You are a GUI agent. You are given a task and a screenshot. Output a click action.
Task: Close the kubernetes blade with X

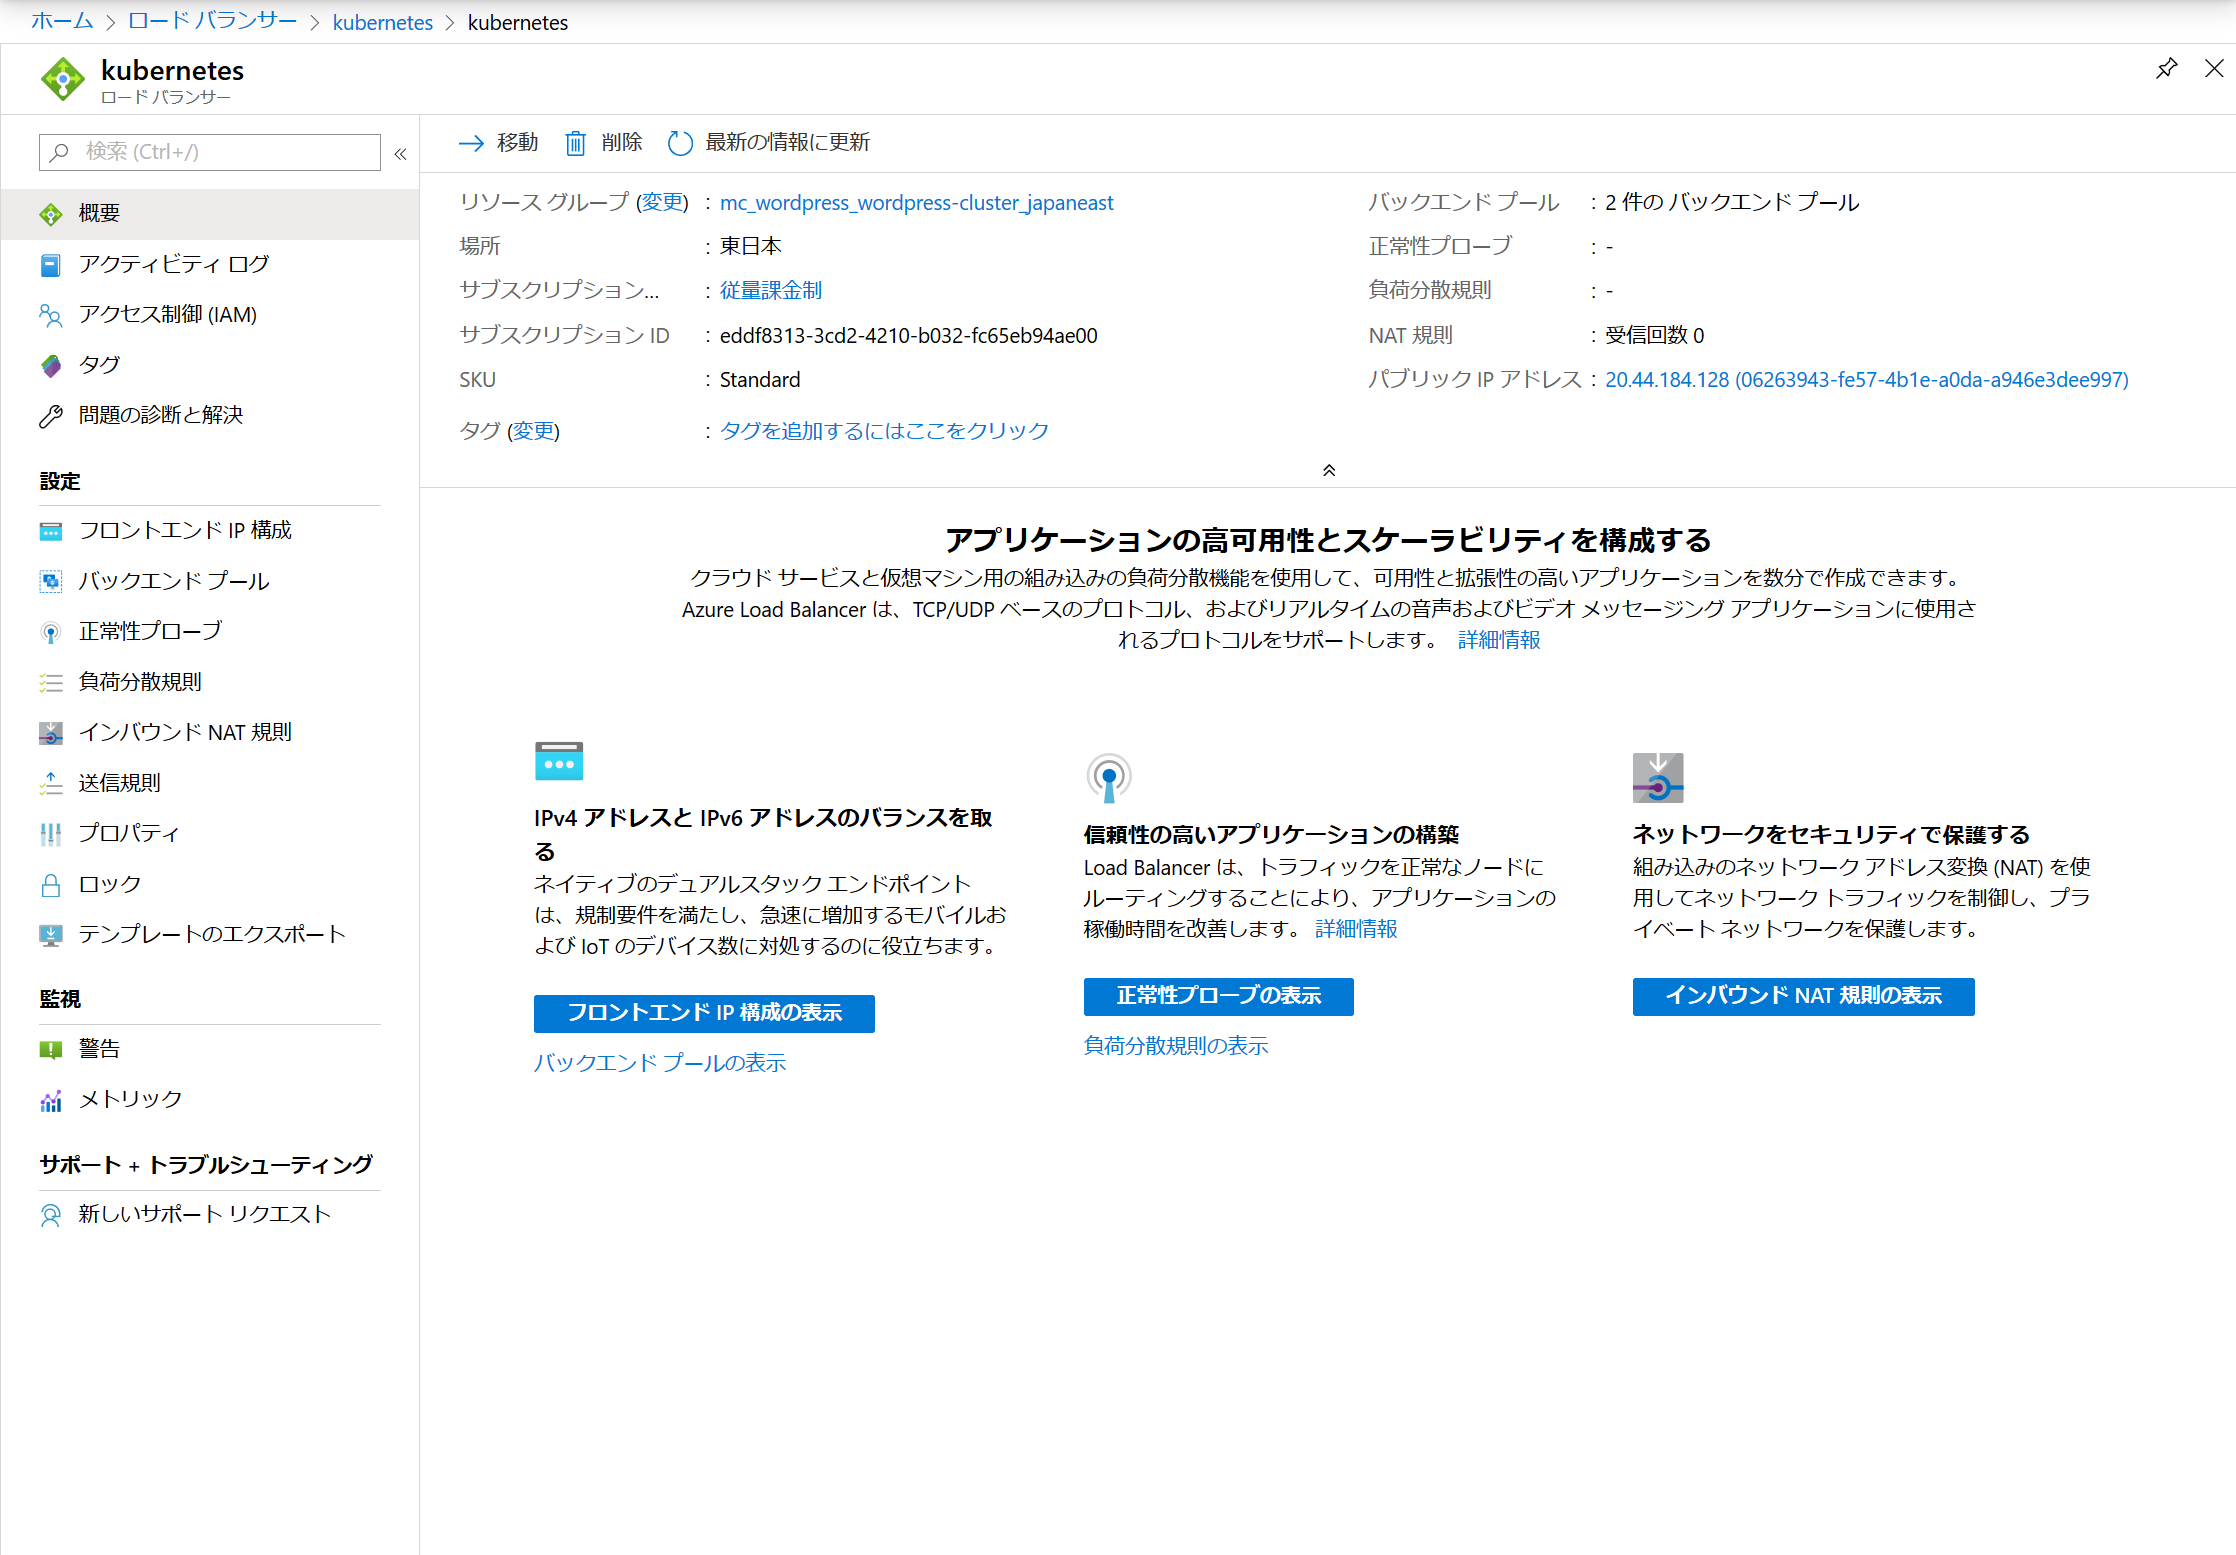tap(2214, 68)
